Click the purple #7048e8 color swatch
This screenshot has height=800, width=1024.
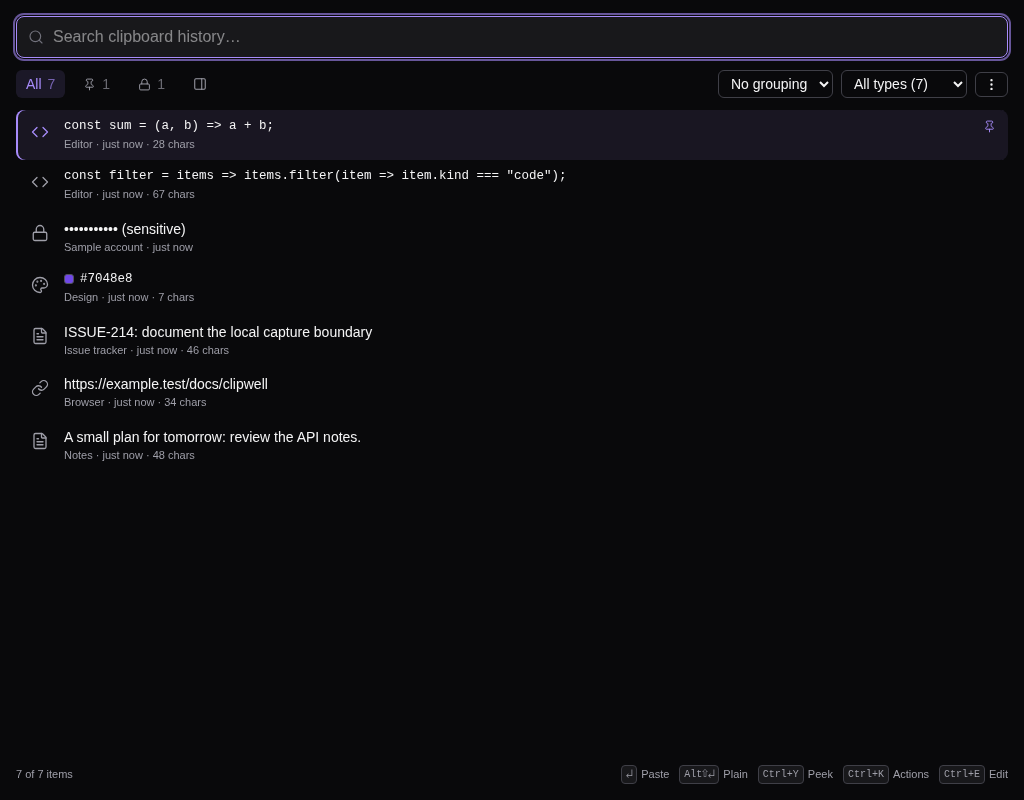tap(69, 279)
